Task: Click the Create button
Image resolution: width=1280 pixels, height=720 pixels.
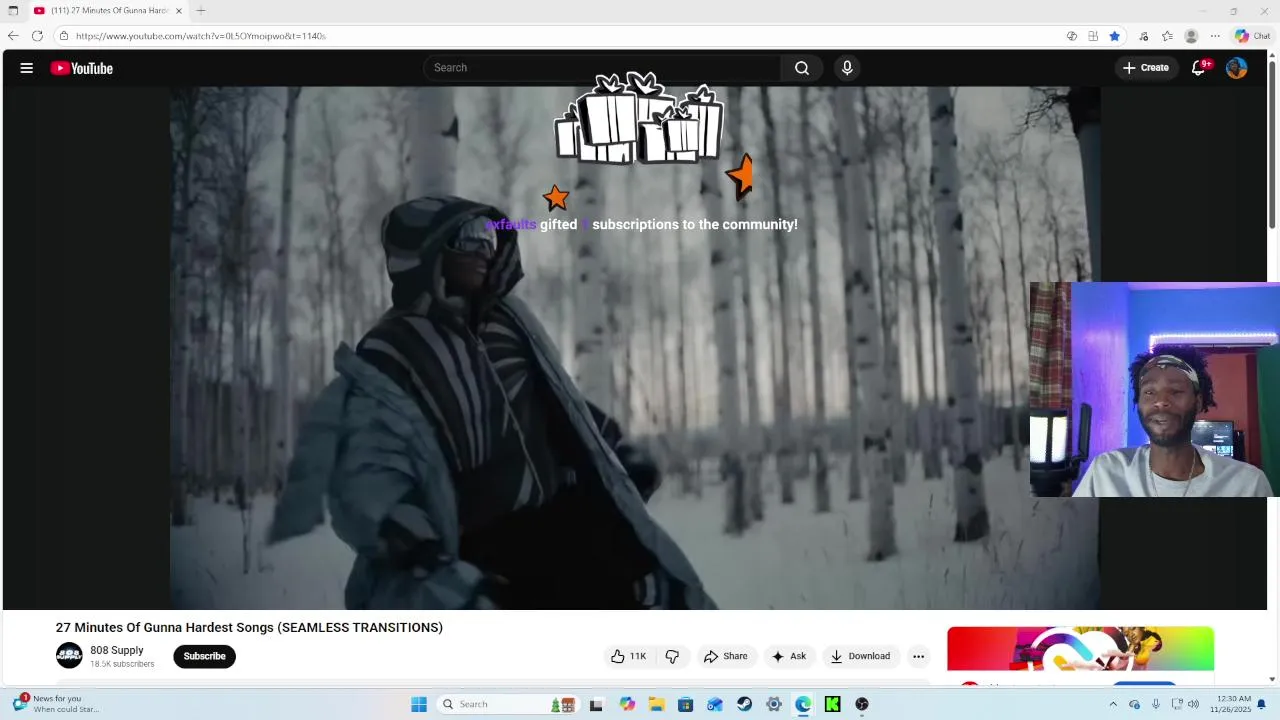Action: (1146, 68)
